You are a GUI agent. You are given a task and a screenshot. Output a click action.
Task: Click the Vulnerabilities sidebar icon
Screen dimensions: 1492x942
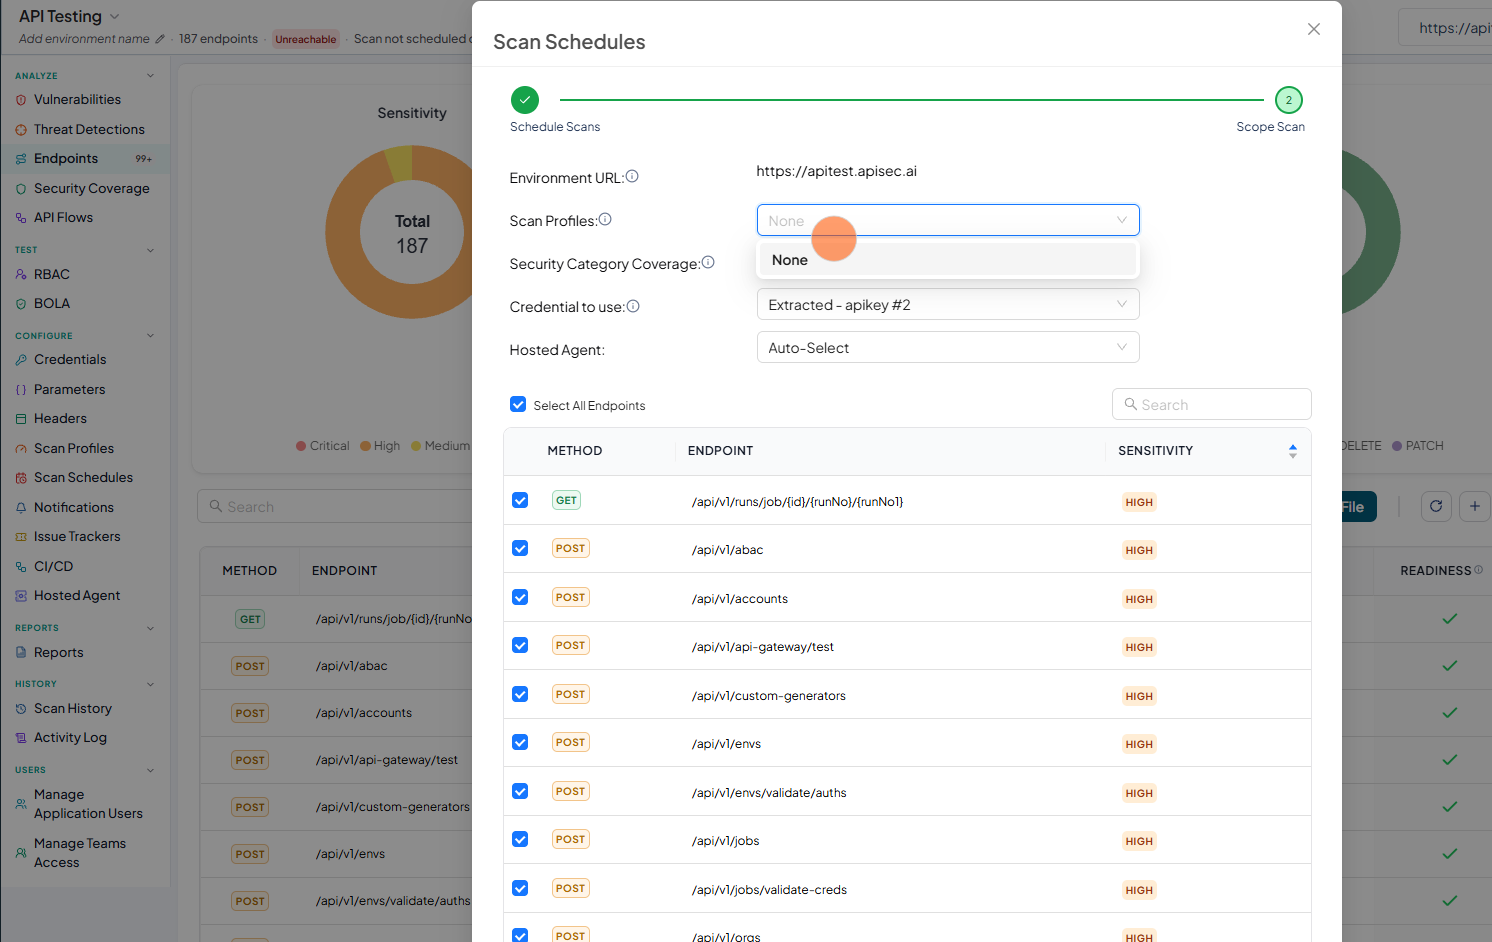[x=21, y=100]
